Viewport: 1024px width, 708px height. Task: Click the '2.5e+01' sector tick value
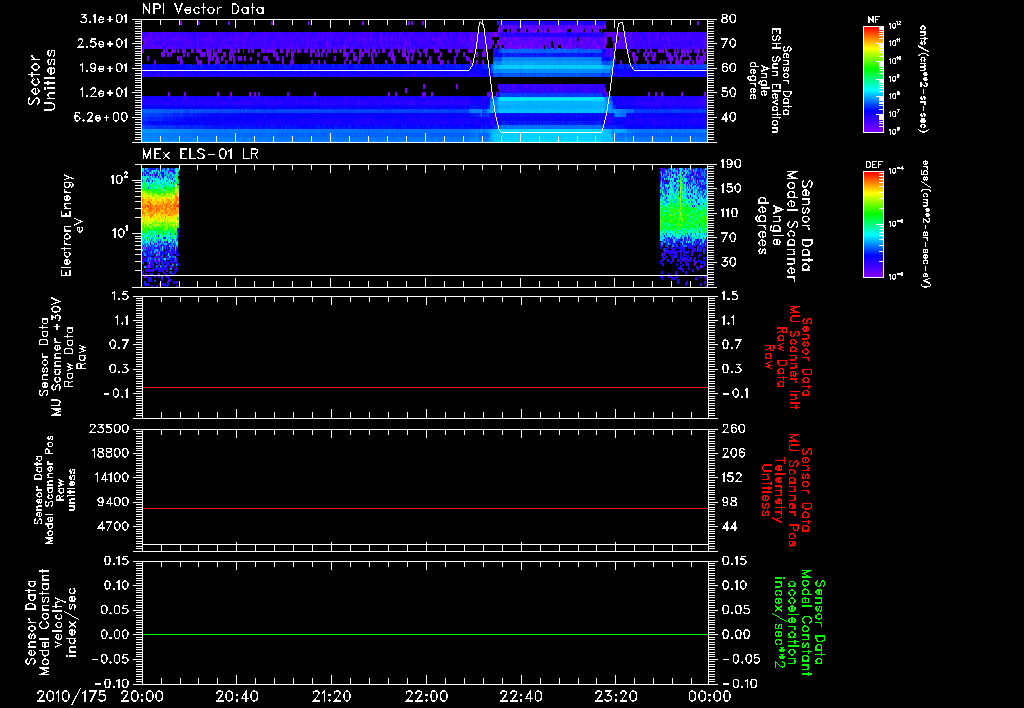(x=104, y=43)
